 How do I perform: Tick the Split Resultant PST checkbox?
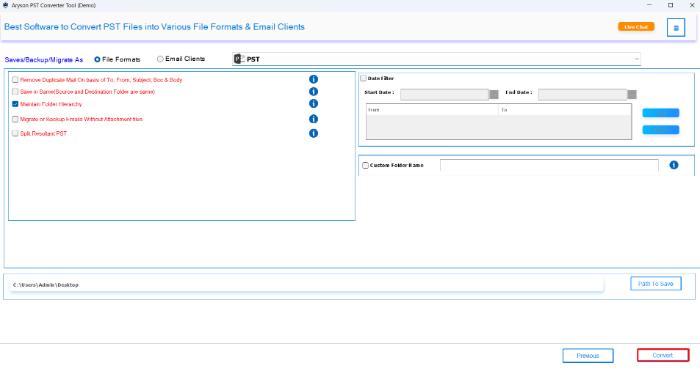coord(15,133)
